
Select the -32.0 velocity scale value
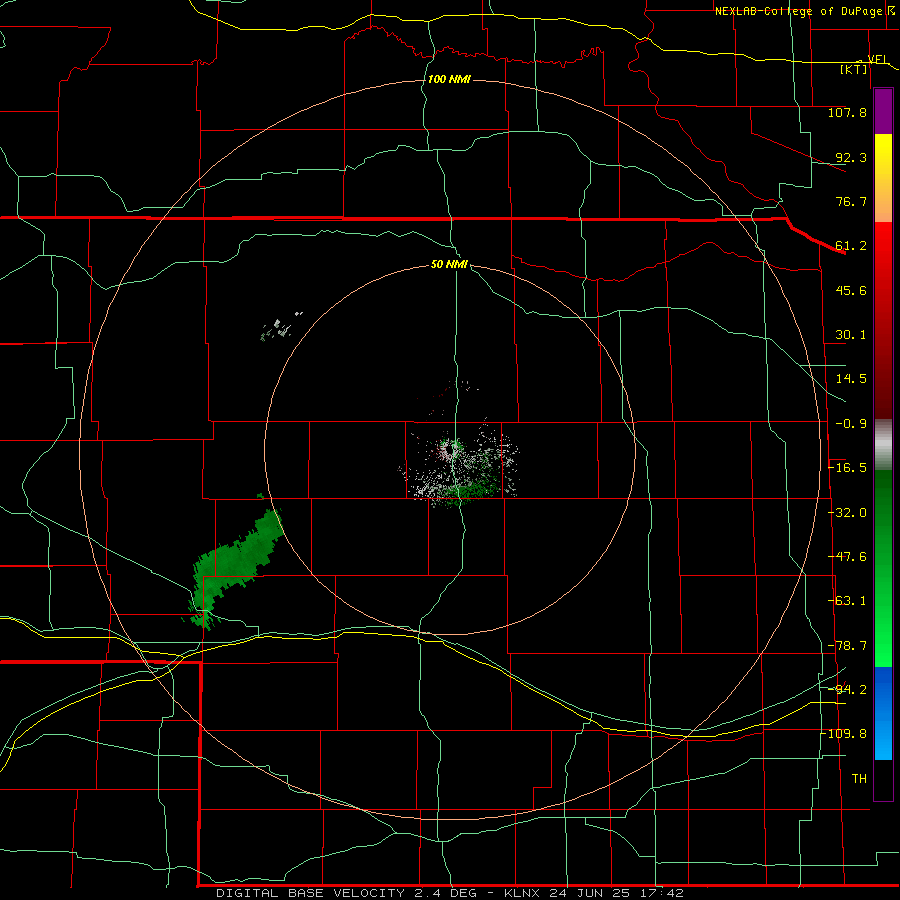coord(847,513)
